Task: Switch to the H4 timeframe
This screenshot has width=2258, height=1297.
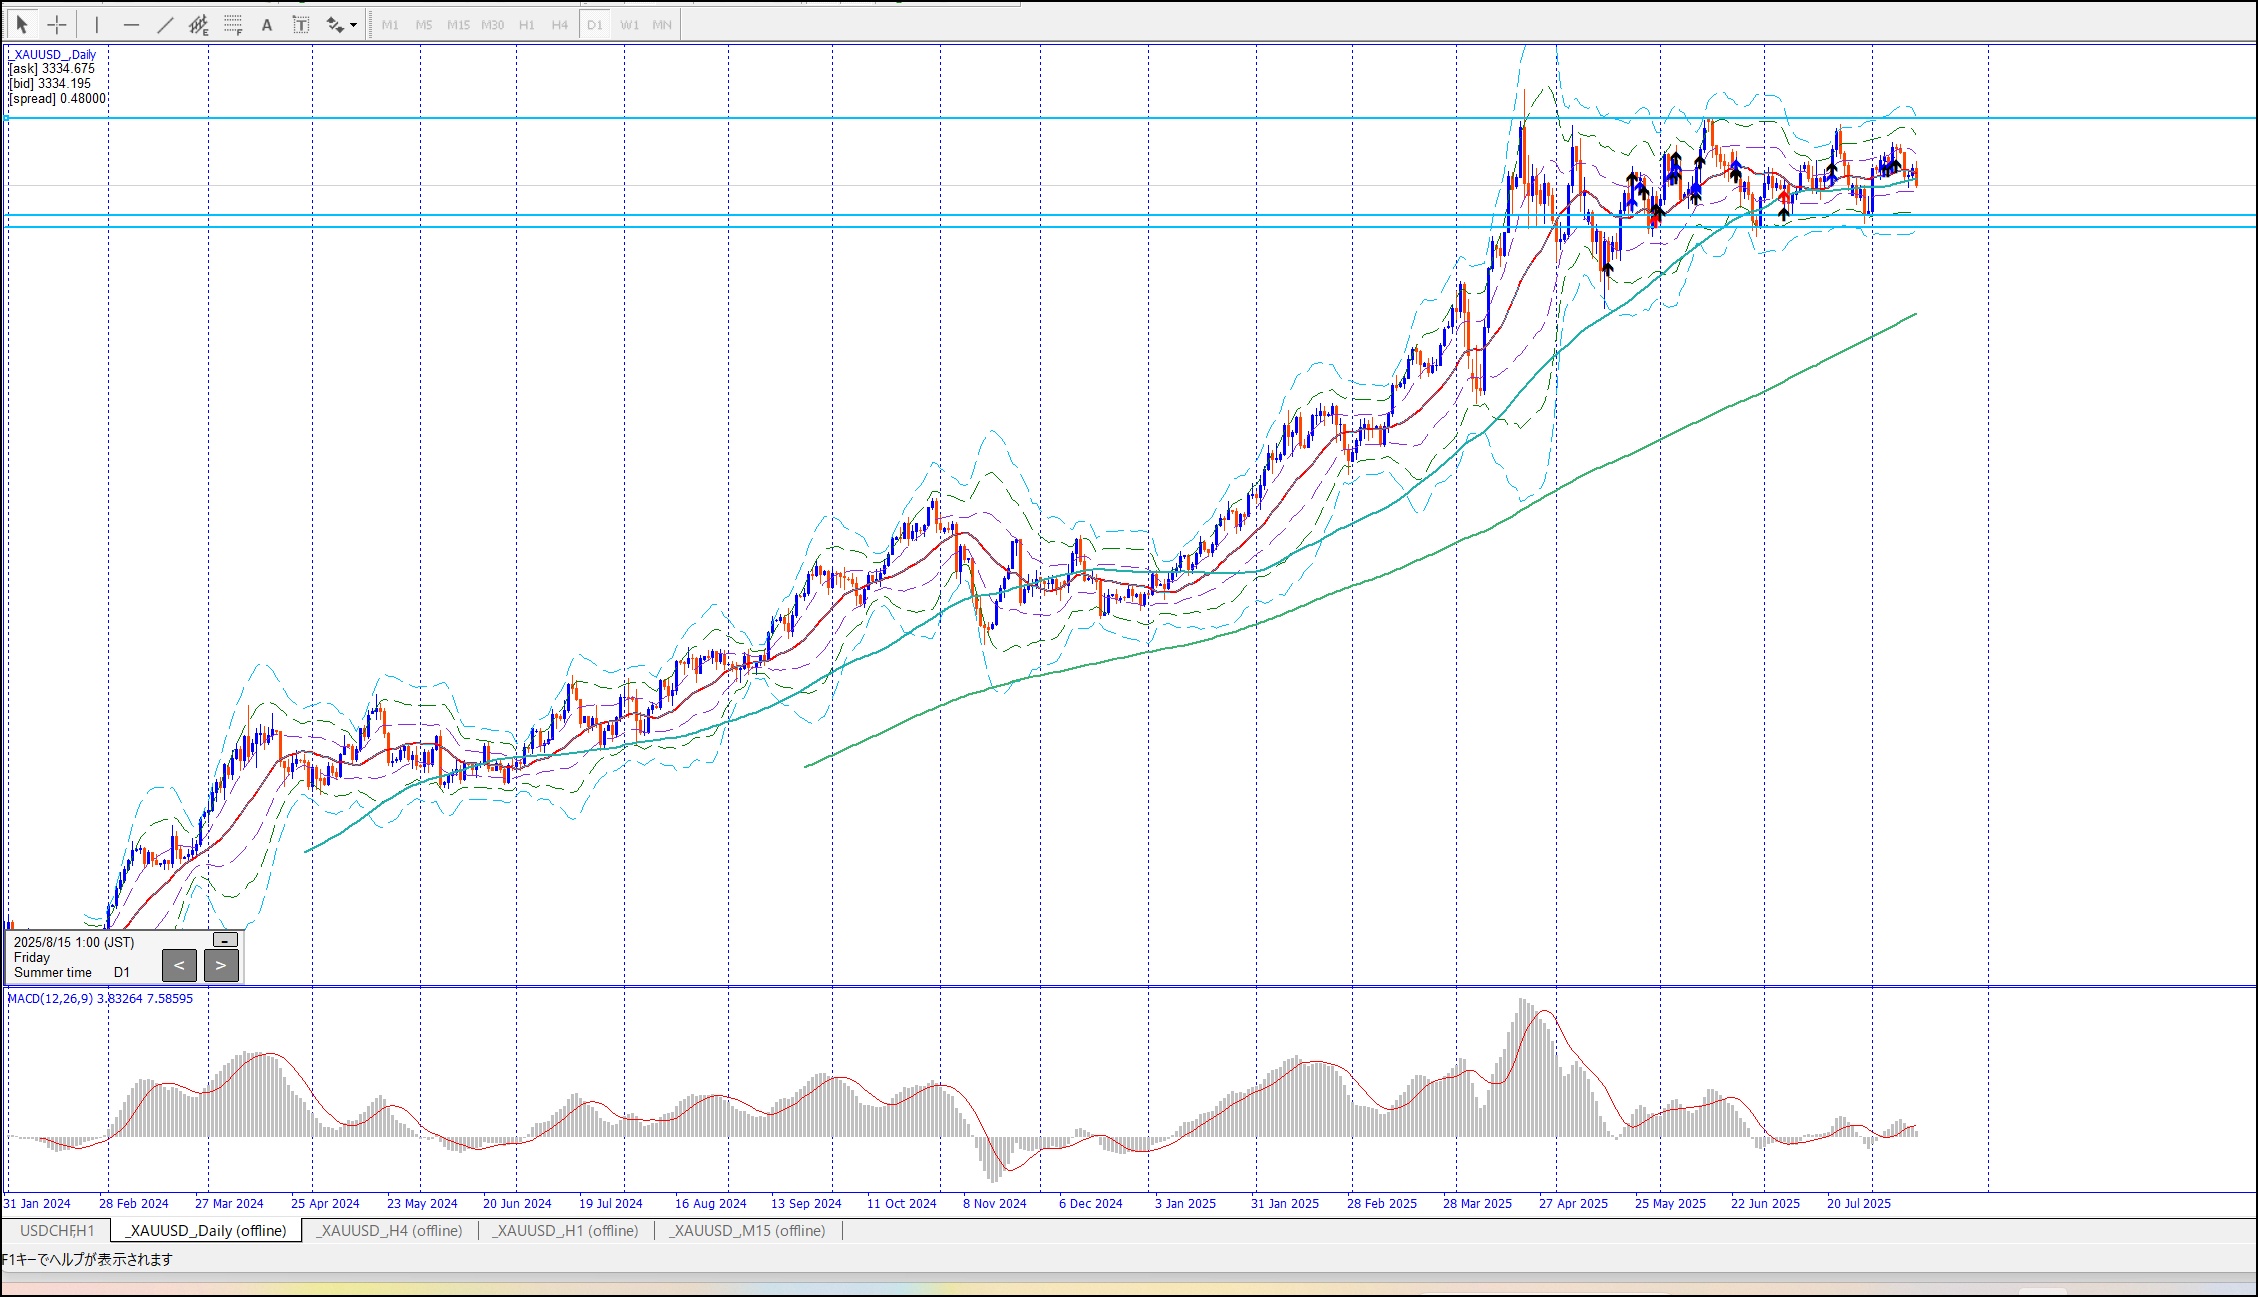Action: pyautogui.click(x=560, y=25)
